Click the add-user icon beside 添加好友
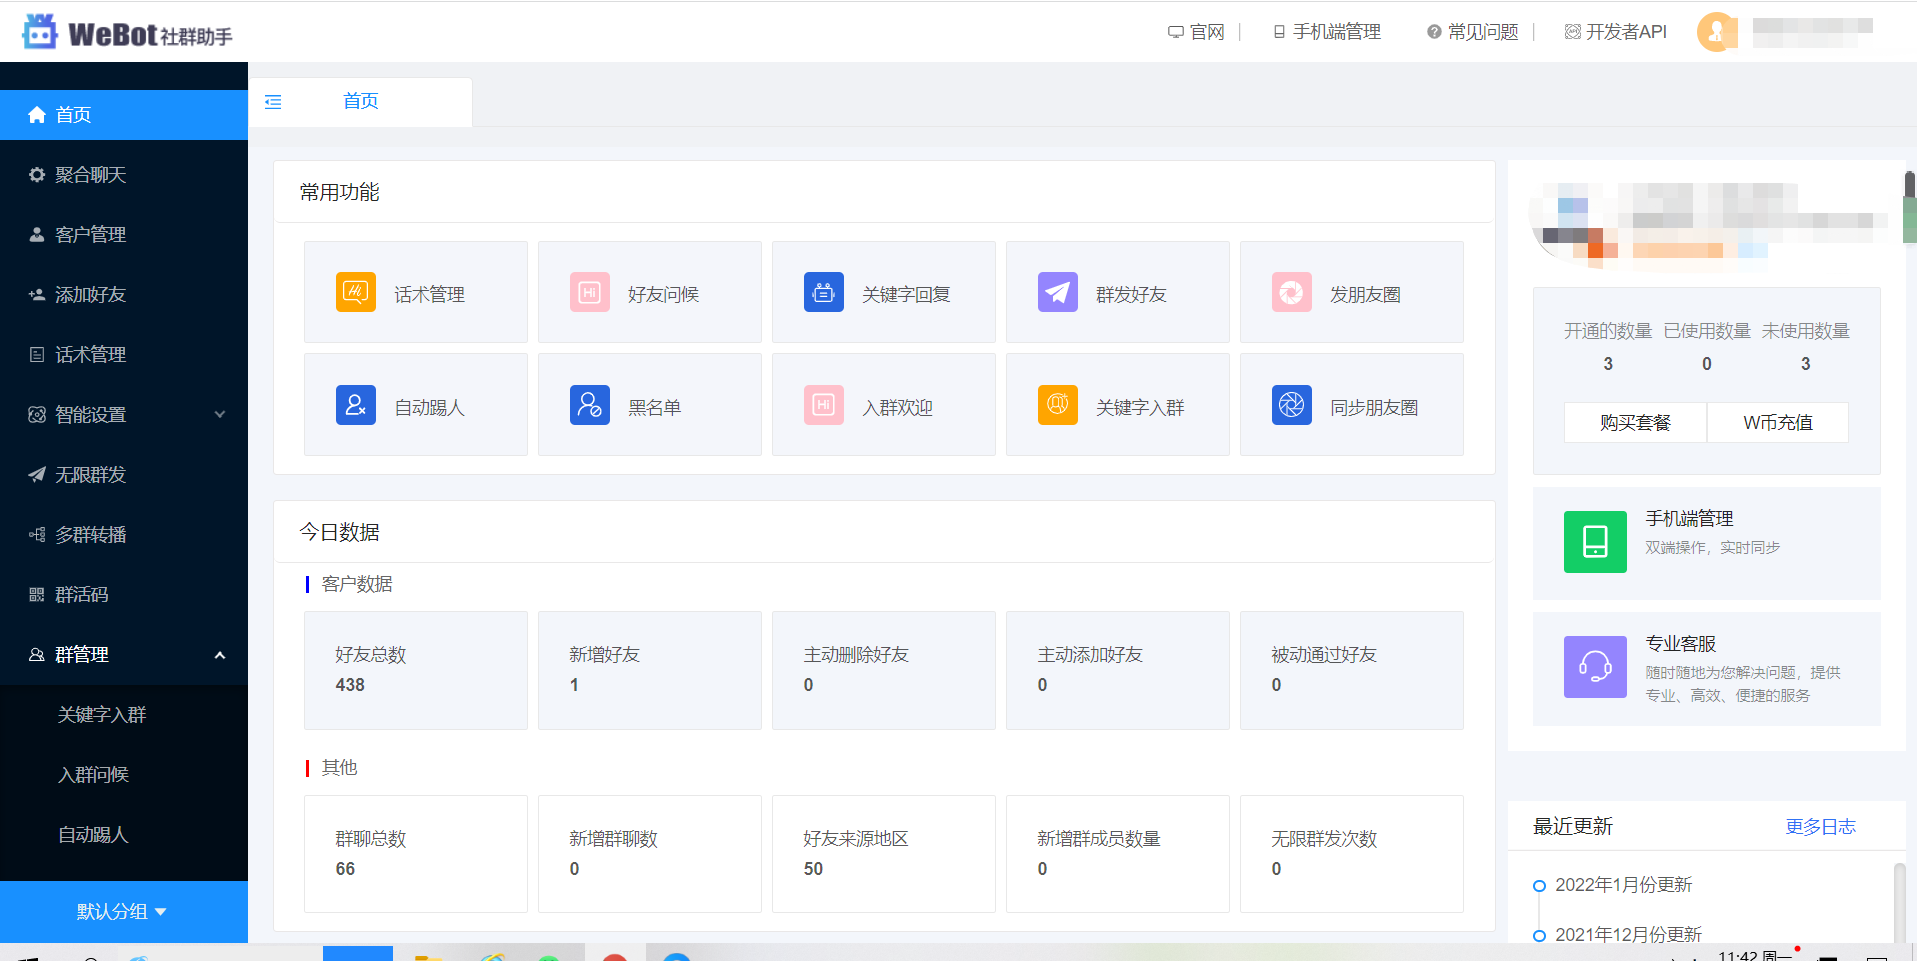This screenshot has width=1917, height=961. click(37, 295)
